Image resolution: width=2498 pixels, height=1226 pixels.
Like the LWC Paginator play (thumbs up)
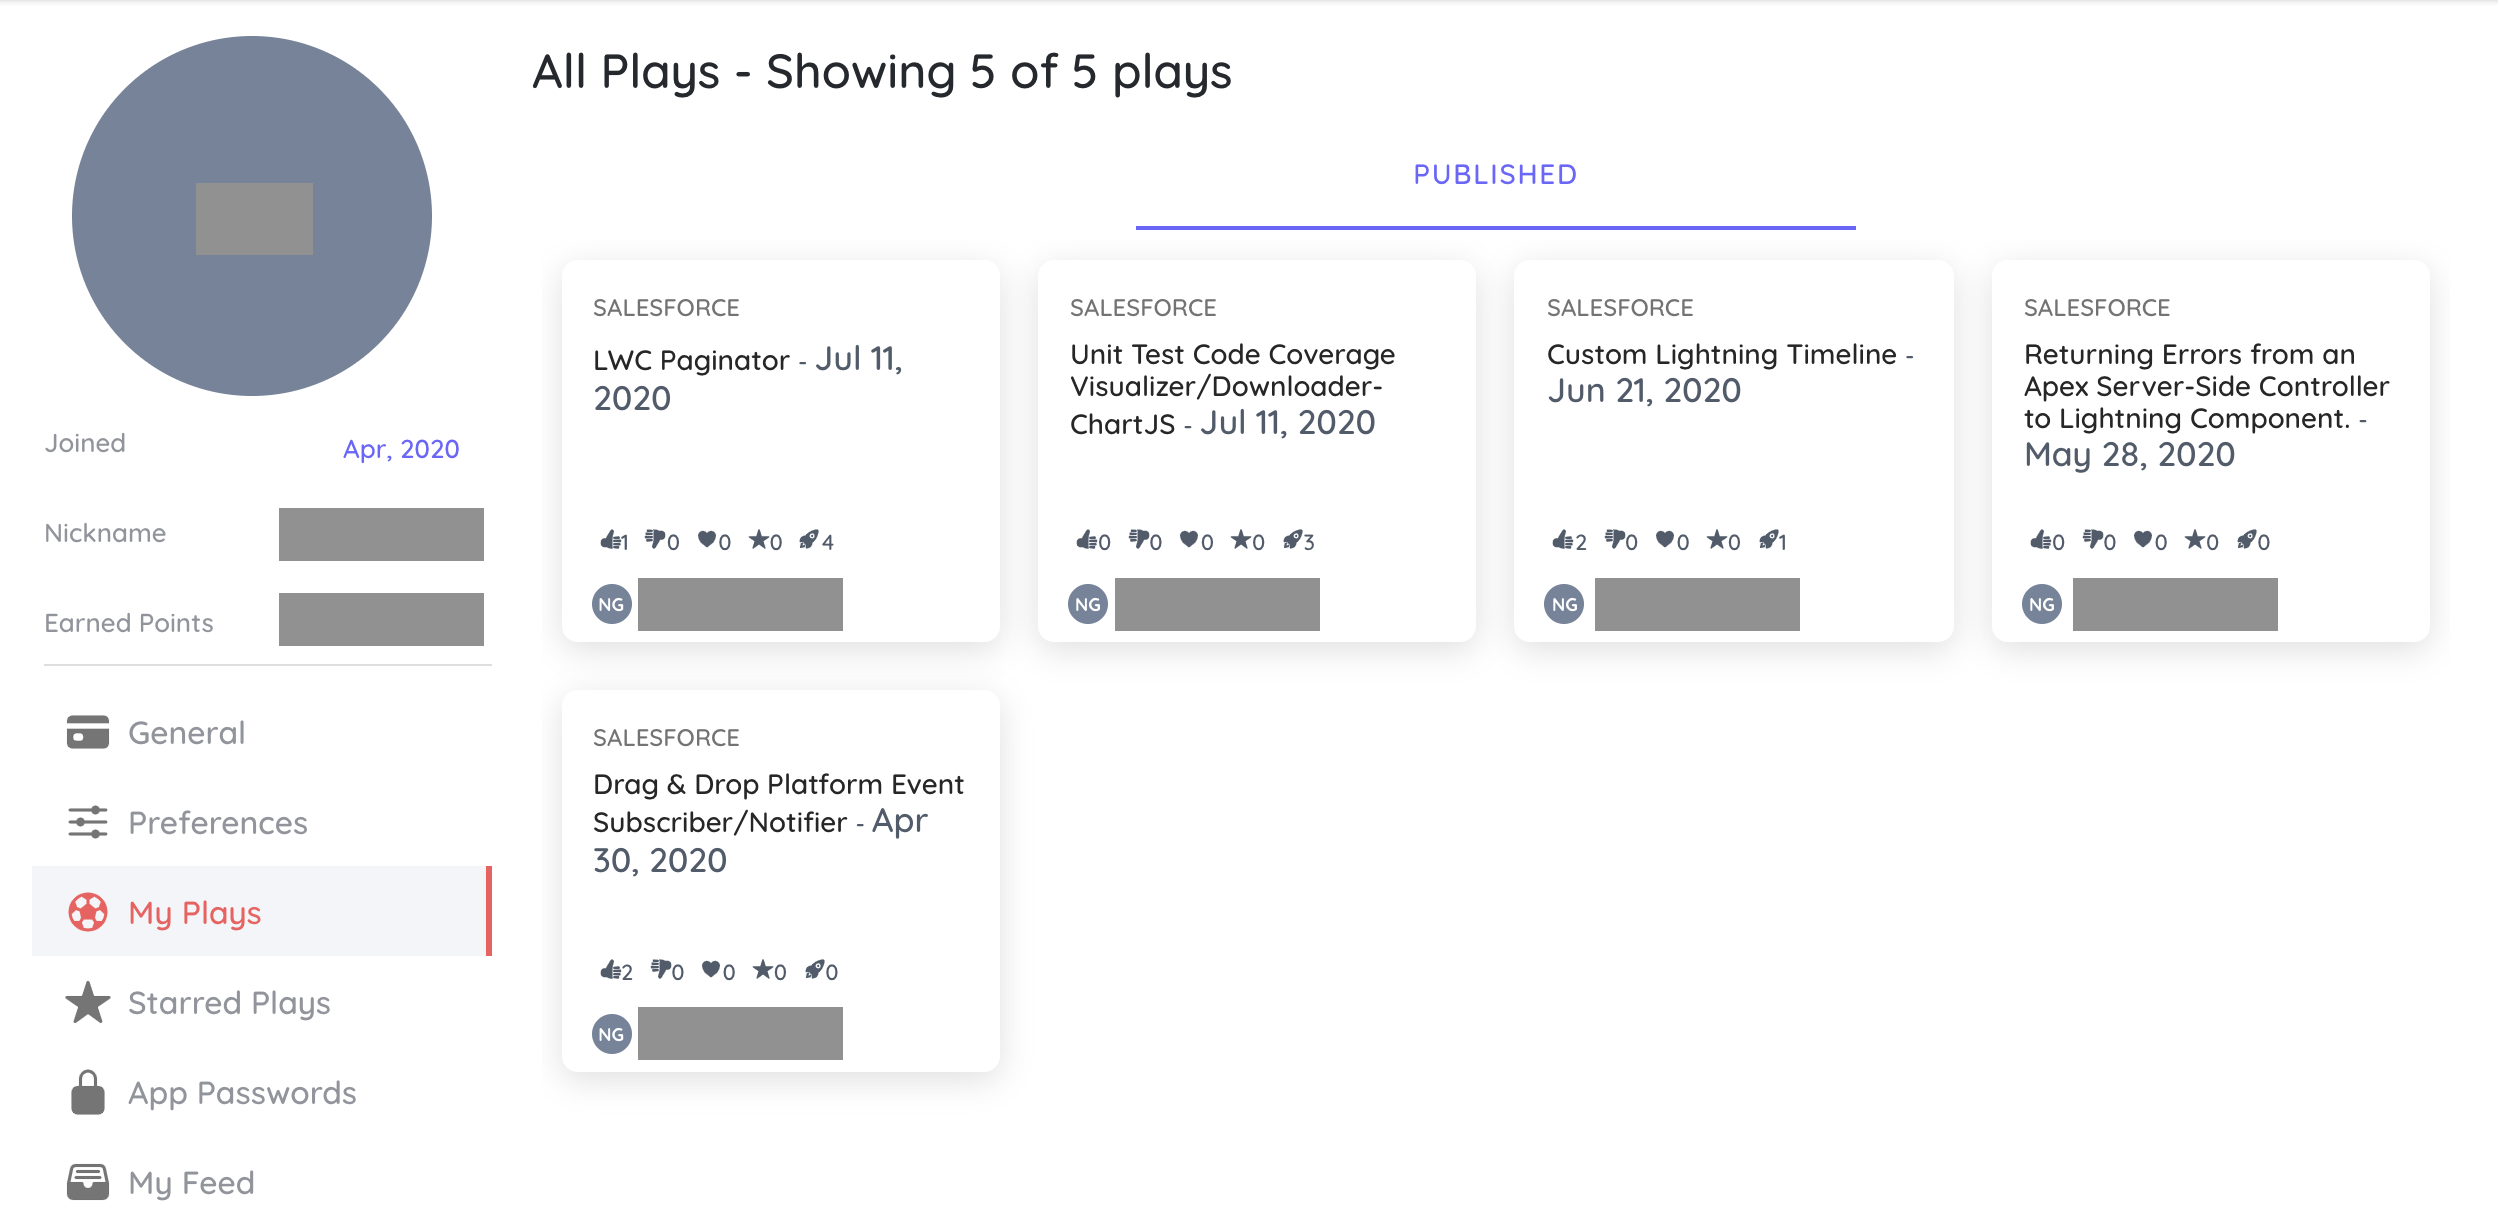coord(609,540)
